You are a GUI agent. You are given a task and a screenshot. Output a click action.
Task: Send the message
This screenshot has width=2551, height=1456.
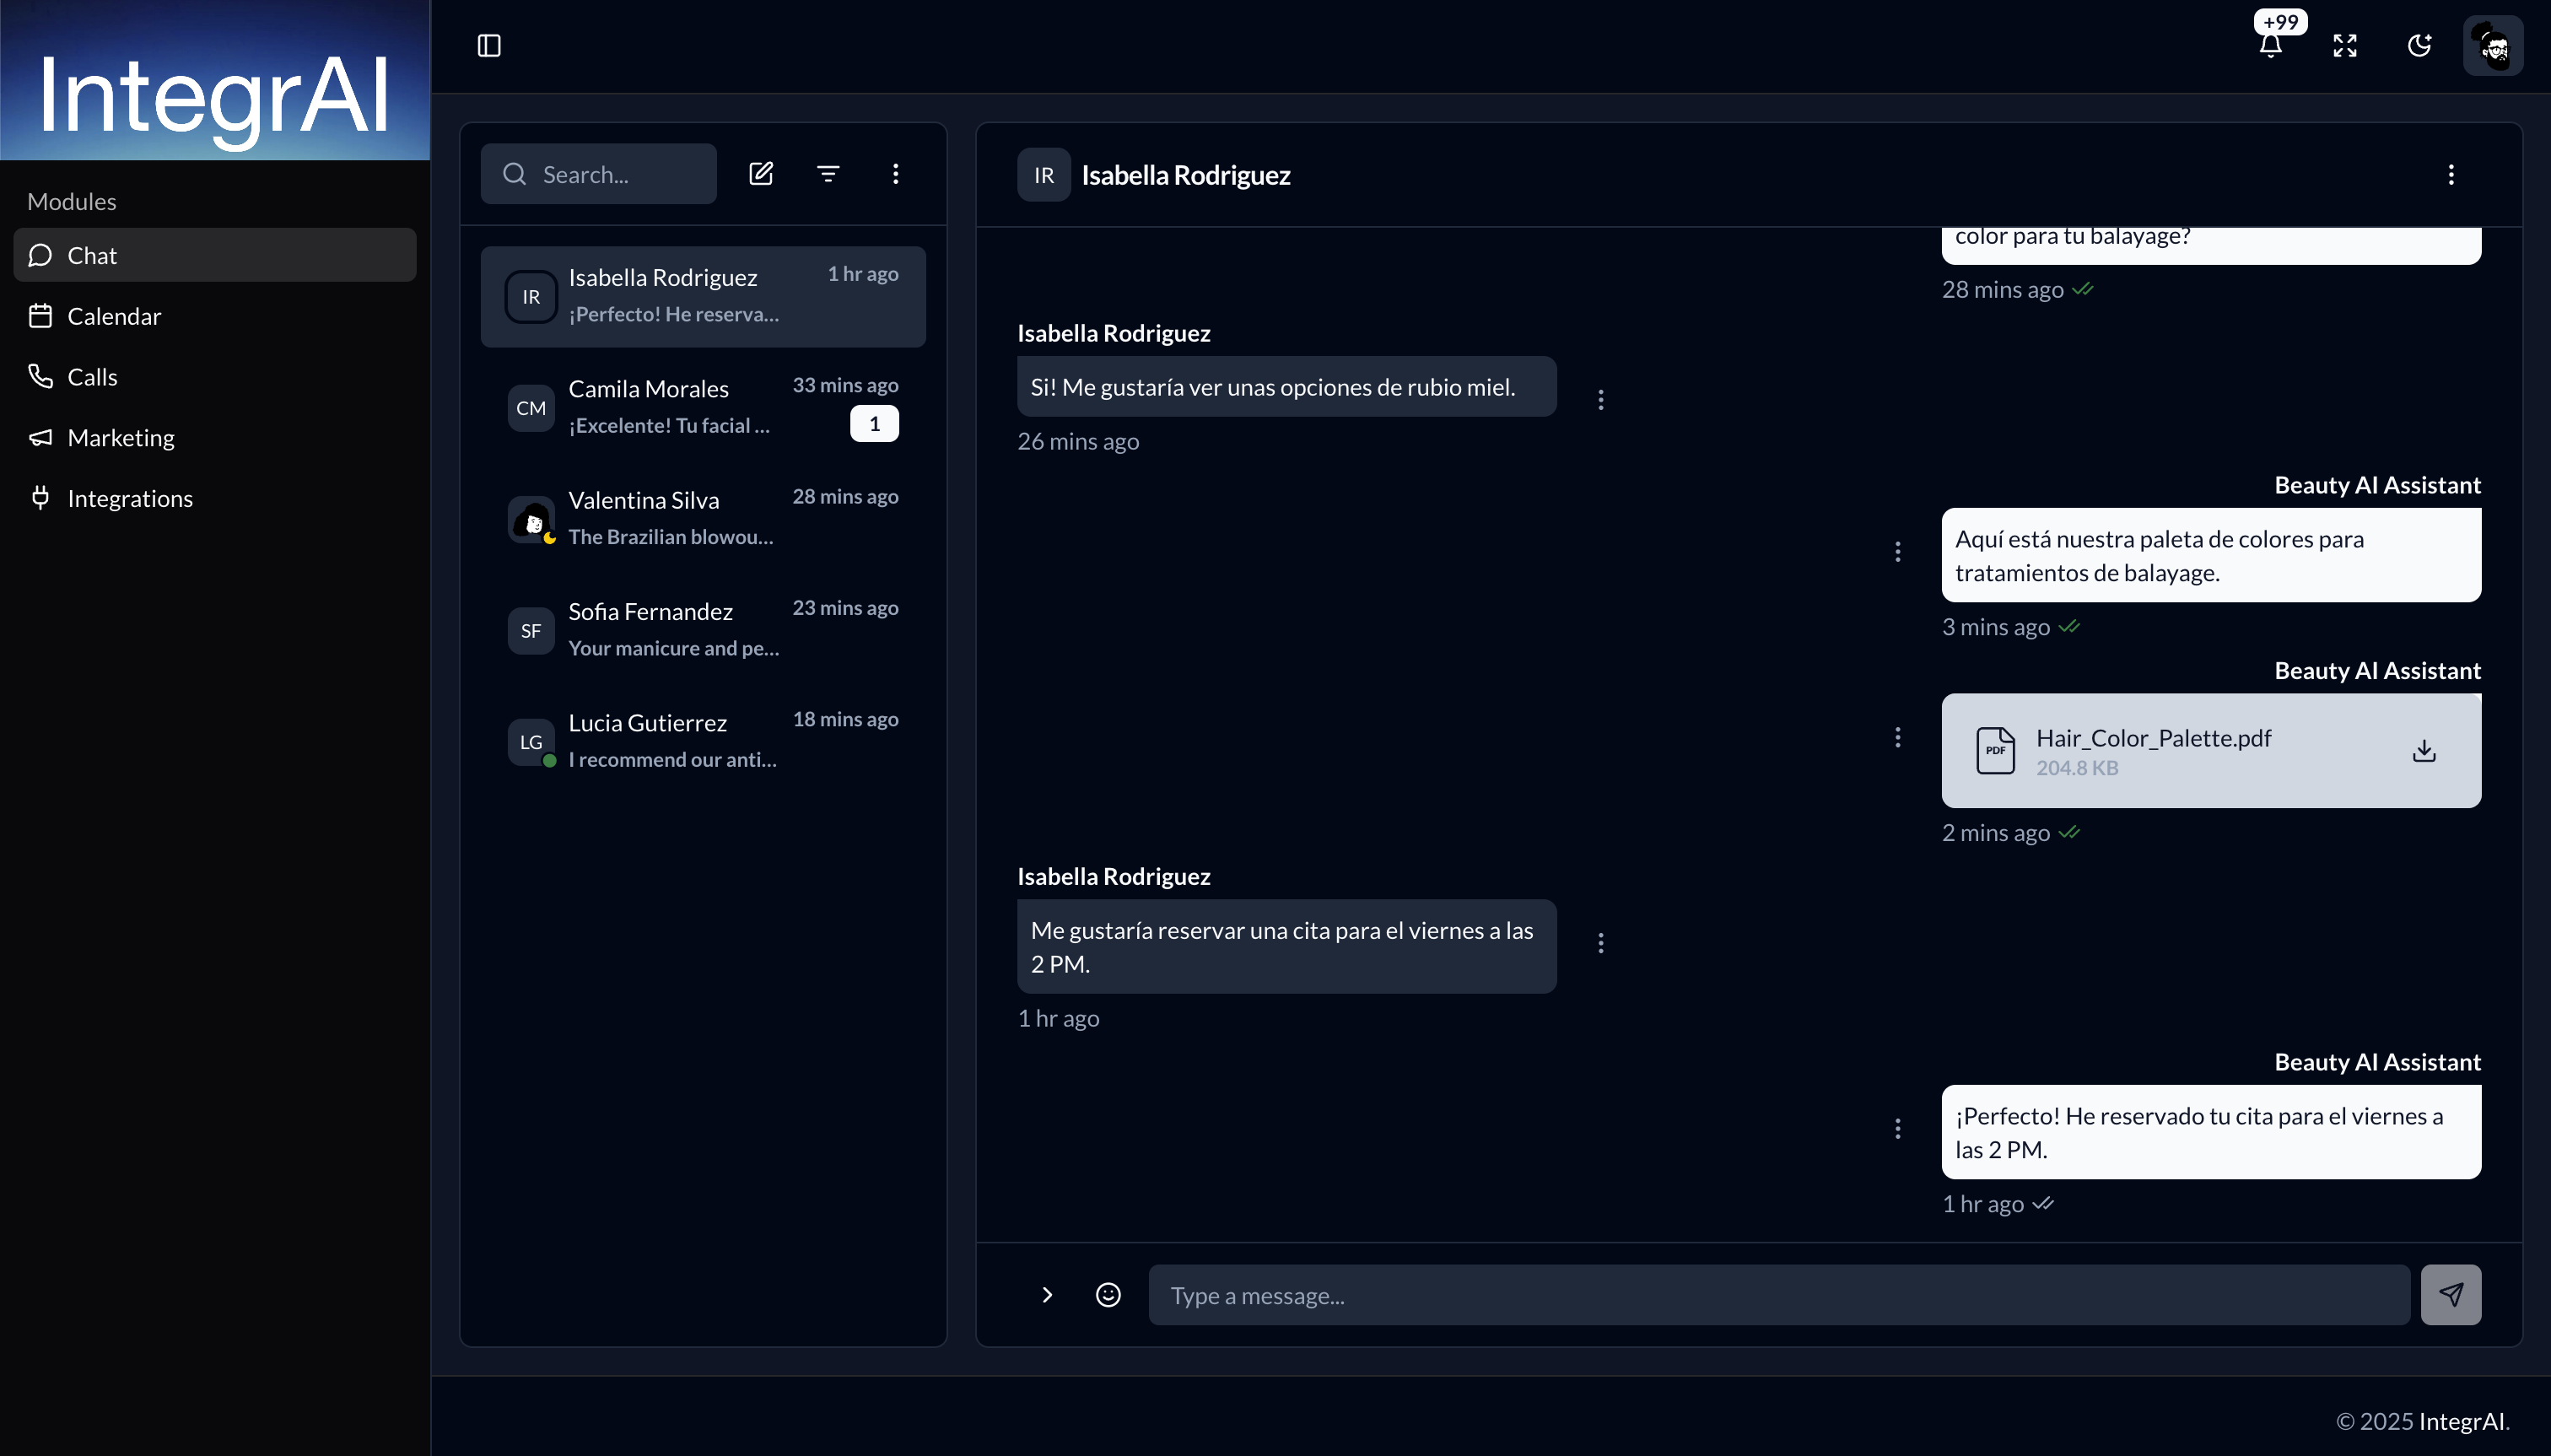[2451, 1295]
